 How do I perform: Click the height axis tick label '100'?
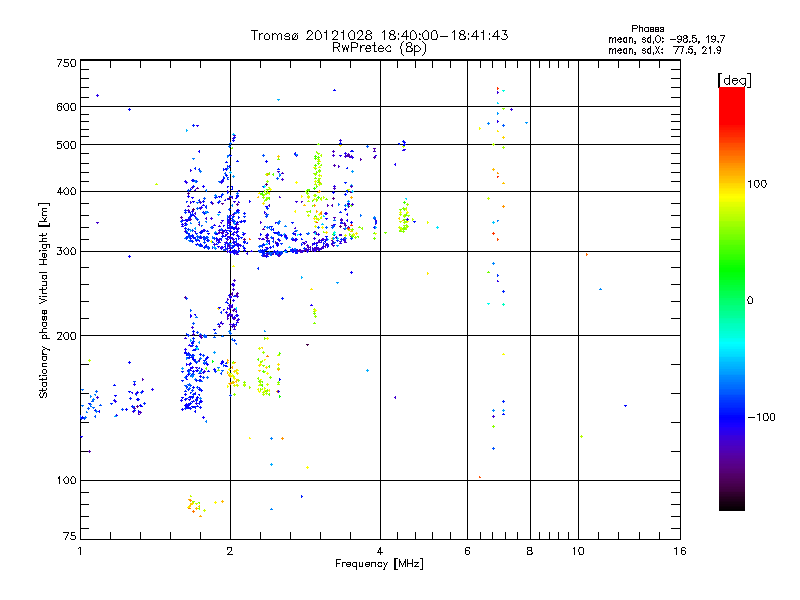coord(66,480)
